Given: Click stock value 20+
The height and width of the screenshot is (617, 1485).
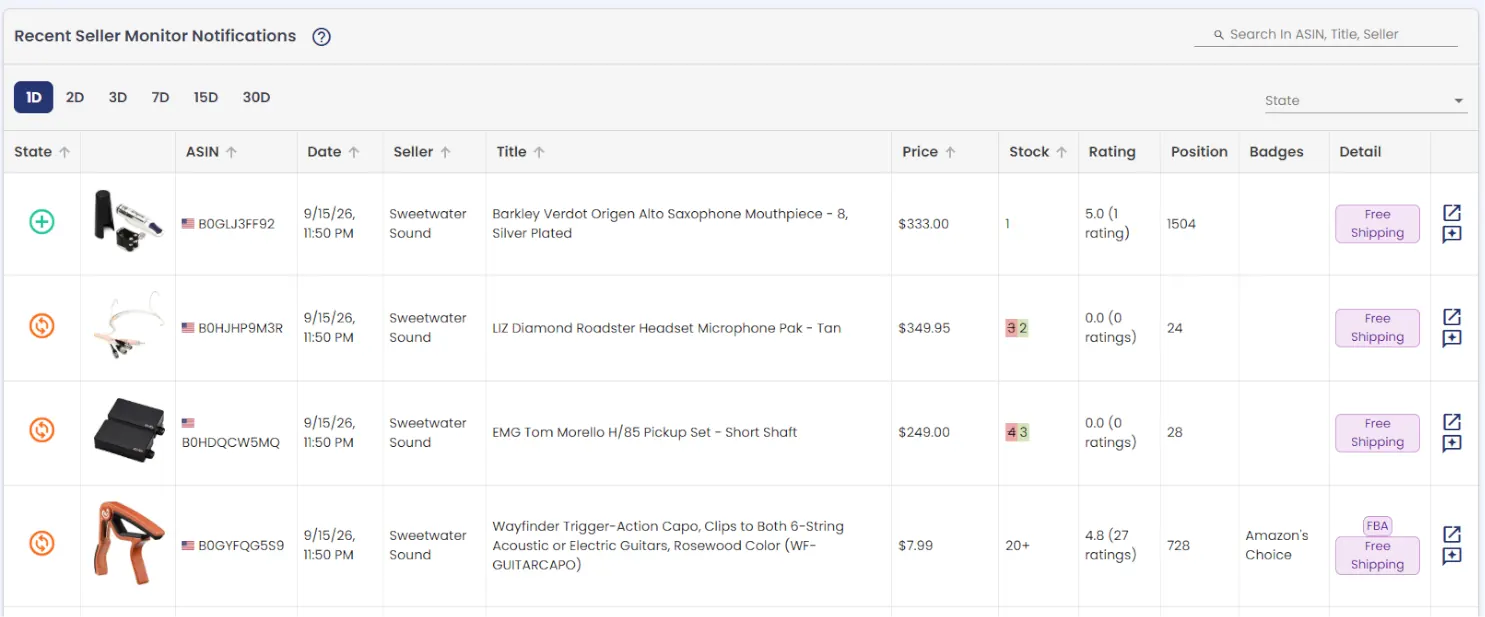Looking at the screenshot, I should coord(1017,545).
